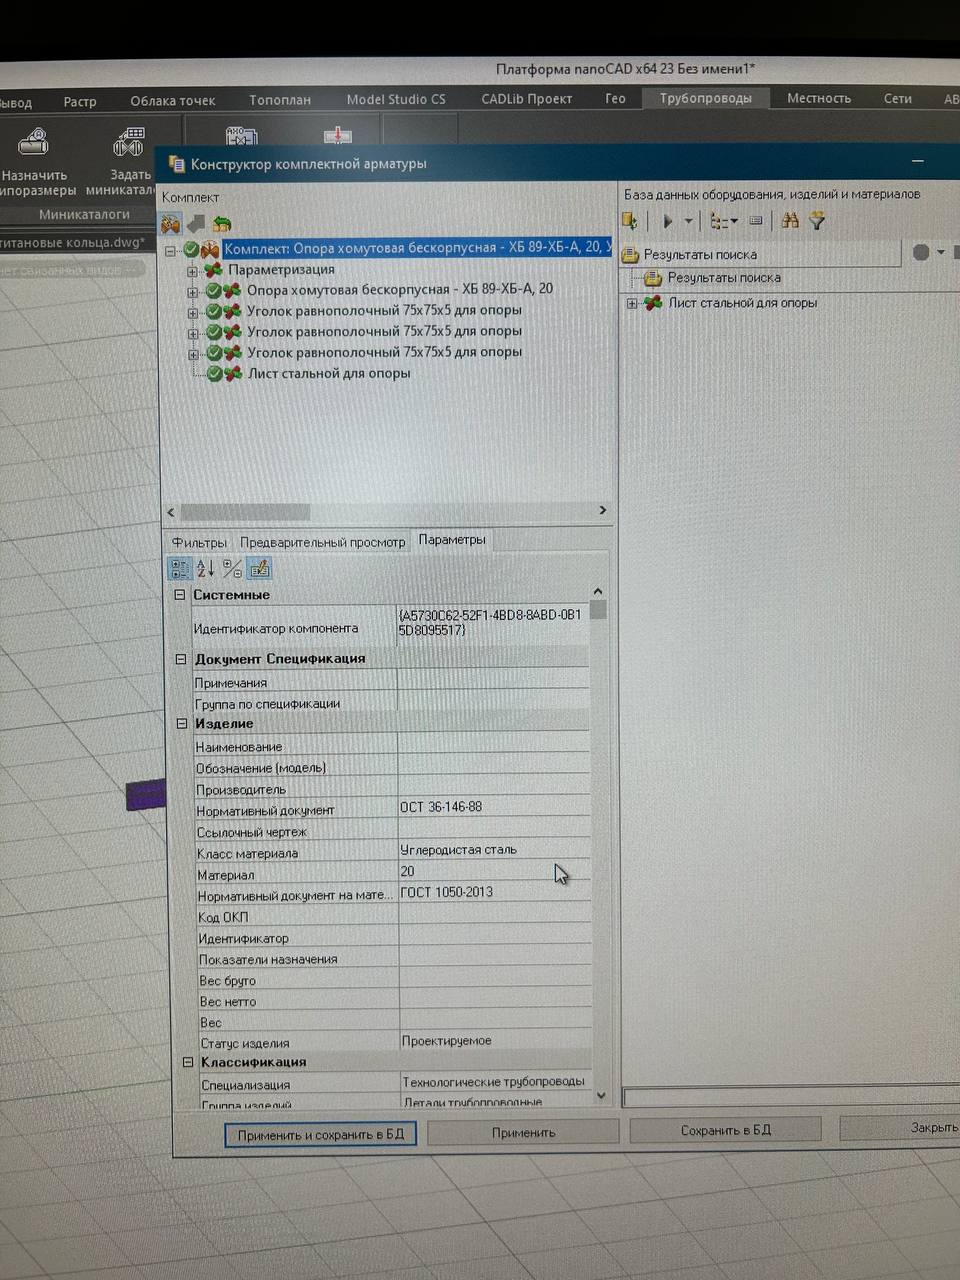Click the green return arrow icon under Комплект
The width and height of the screenshot is (960, 1280).
click(x=221, y=224)
